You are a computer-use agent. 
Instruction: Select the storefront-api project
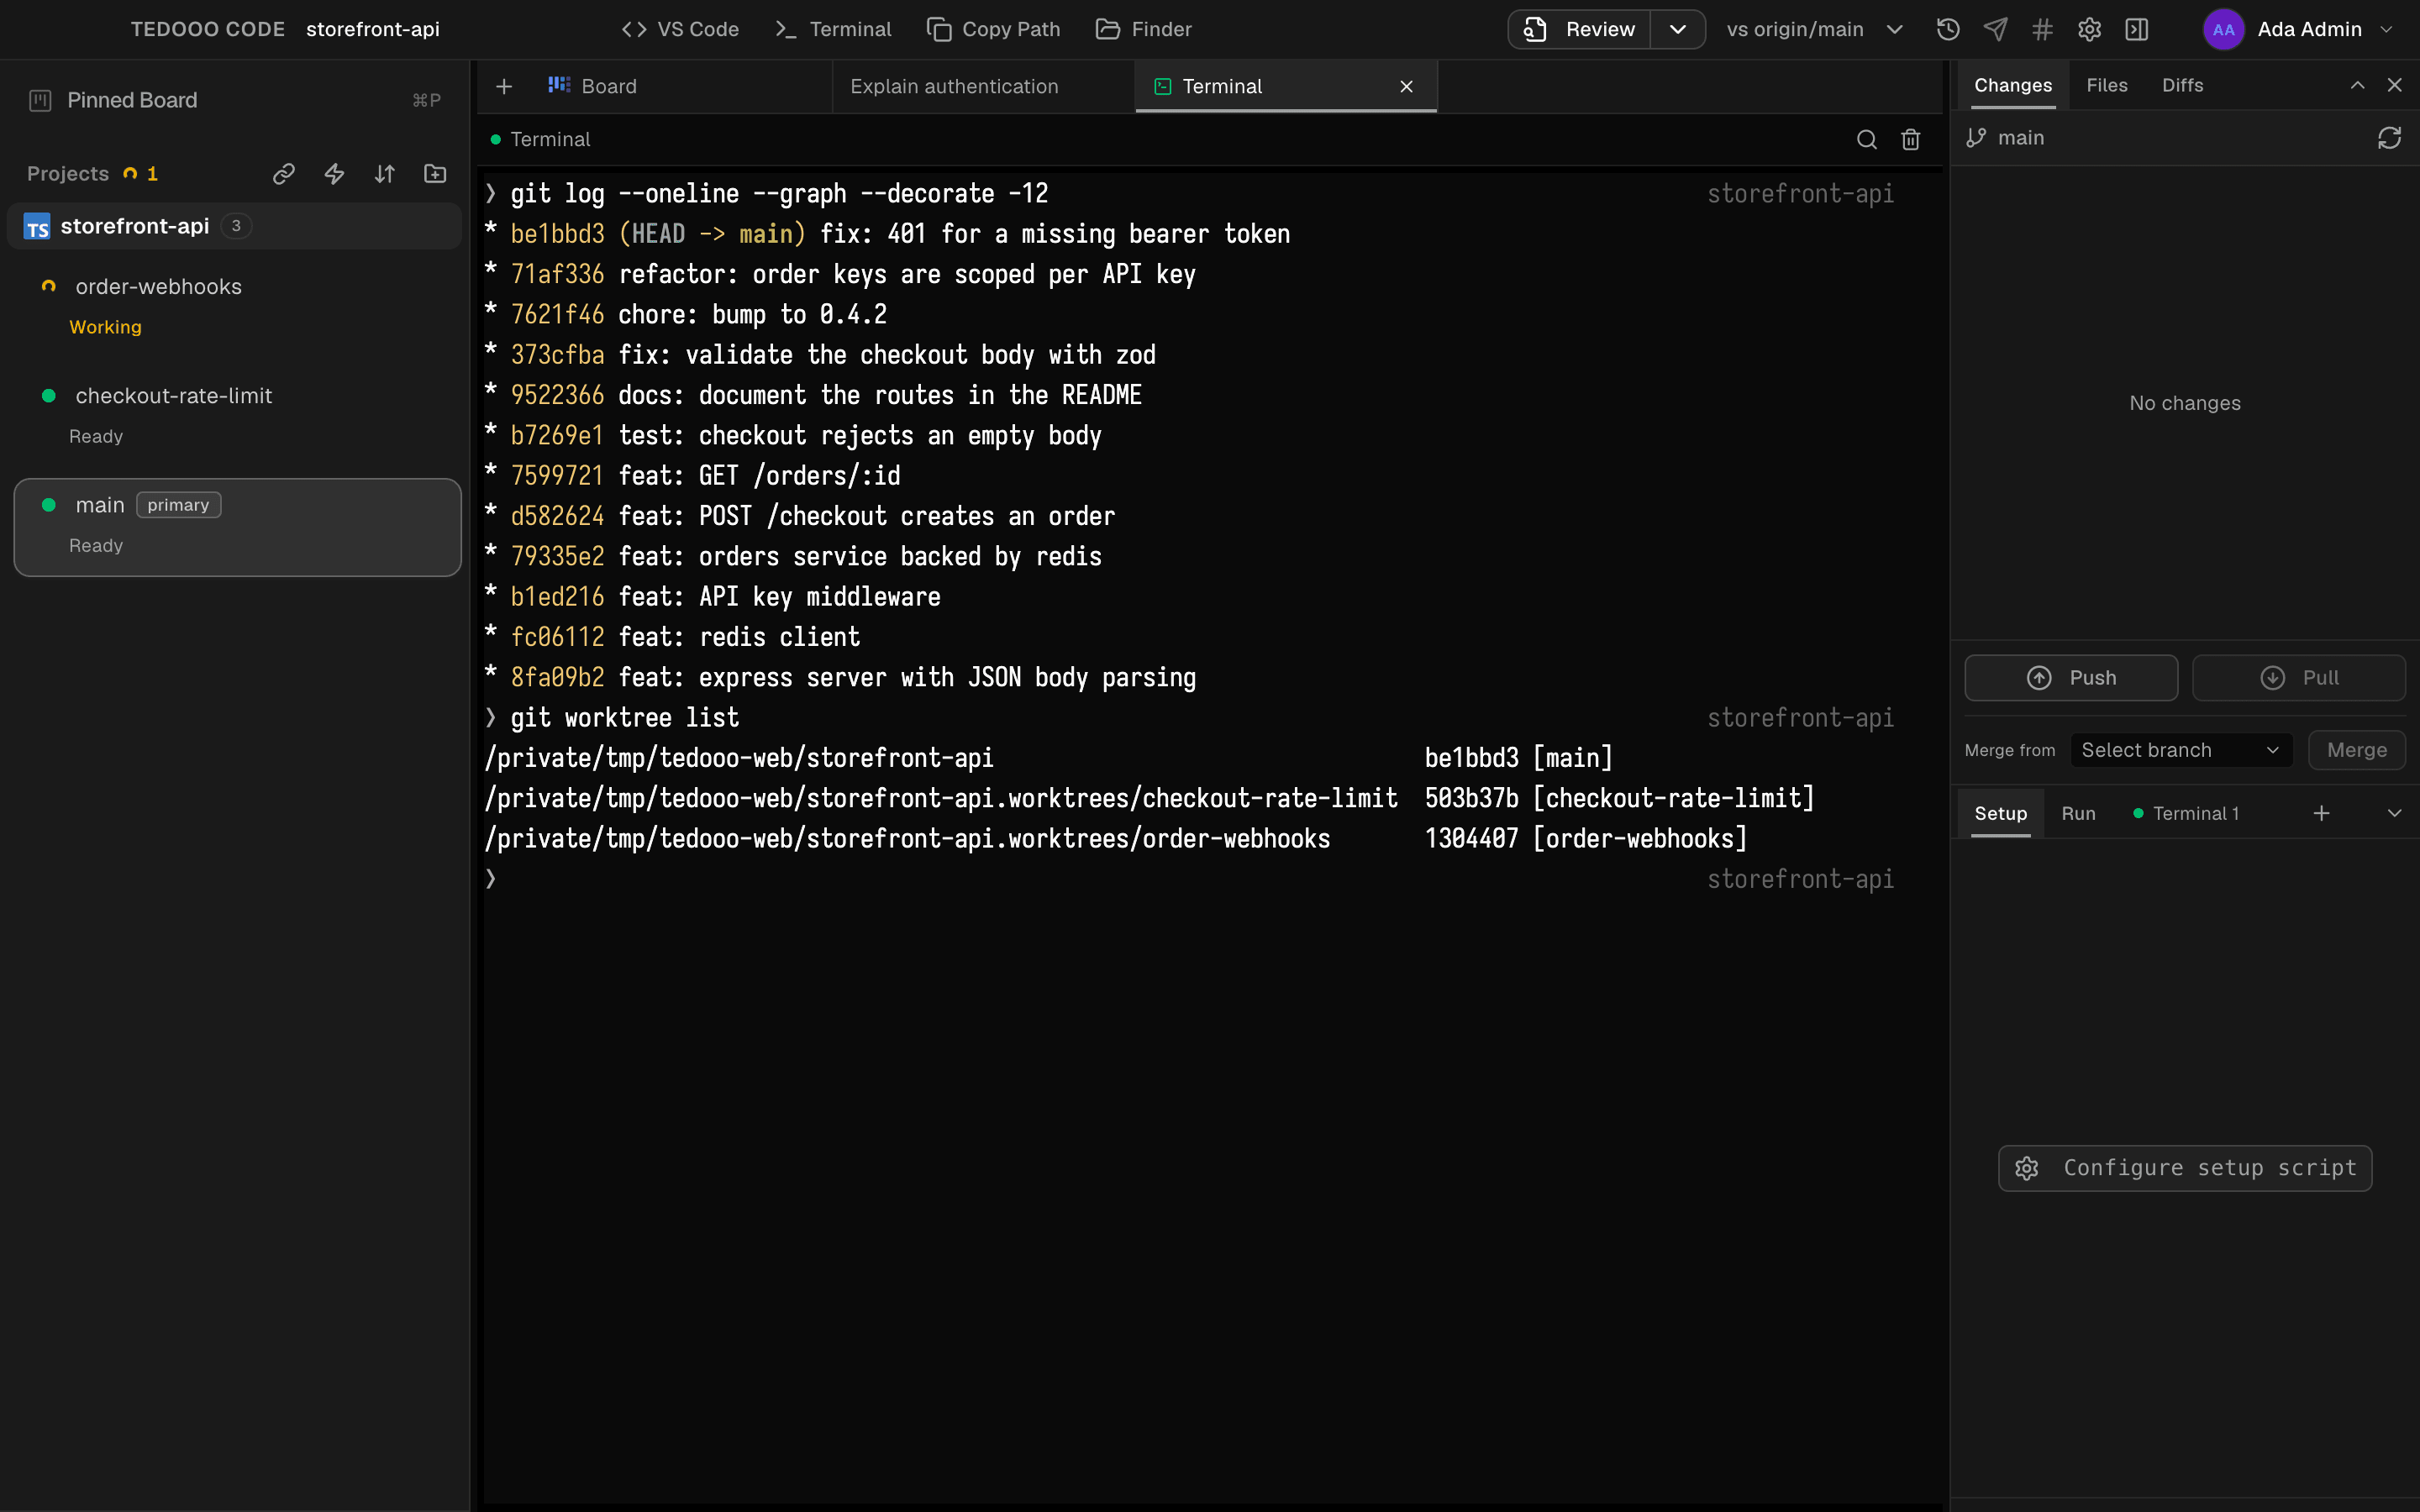(234, 226)
